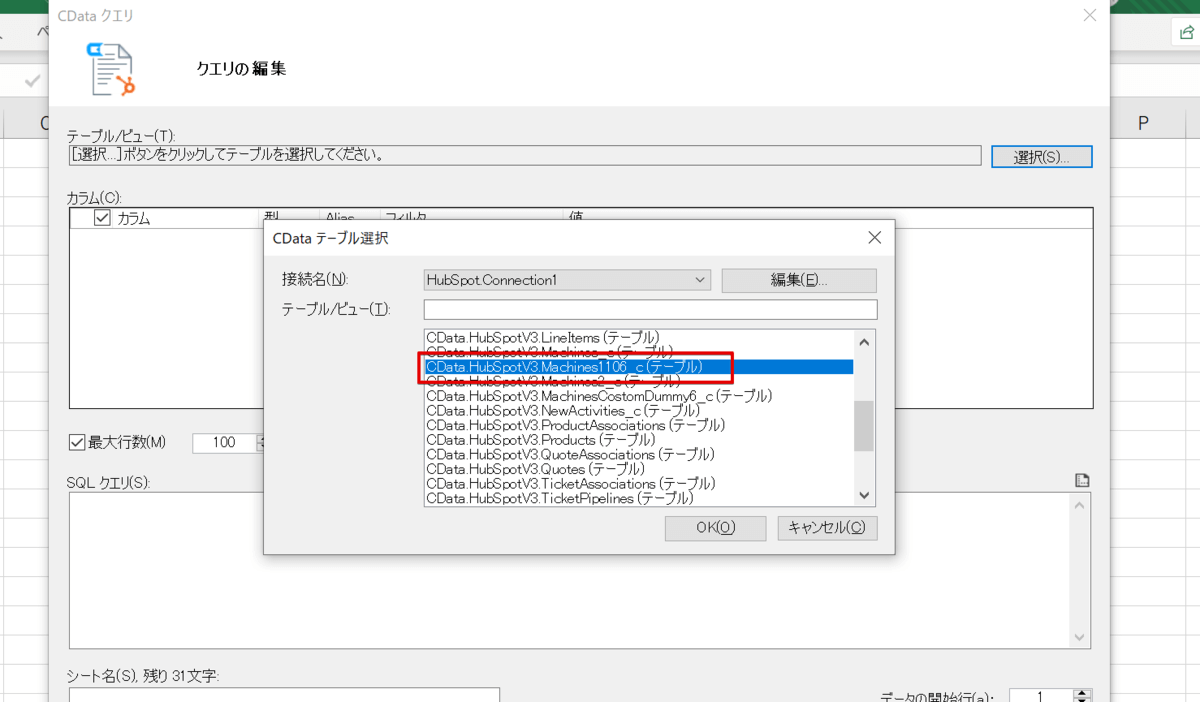This screenshot has height=702, width=1200.
Task: Toggle the 最大行数(M) checkbox
Action: tap(77, 442)
